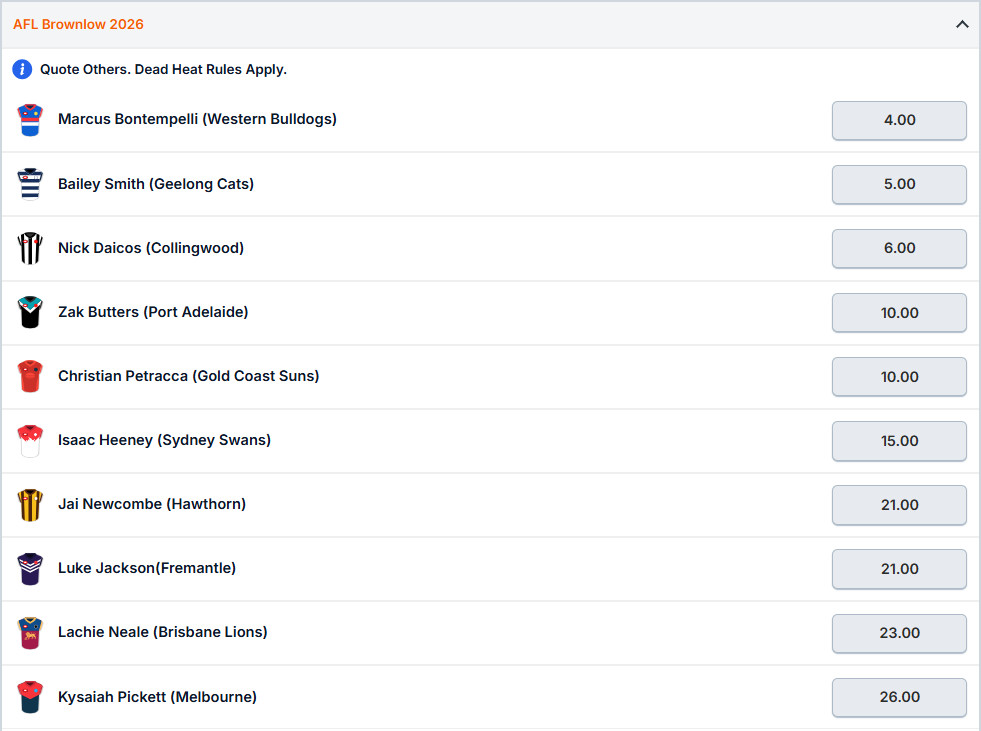Click the text Jai Newcombe (Hawthorn)
Image resolution: width=981 pixels, height=731 pixels.
click(x=152, y=504)
